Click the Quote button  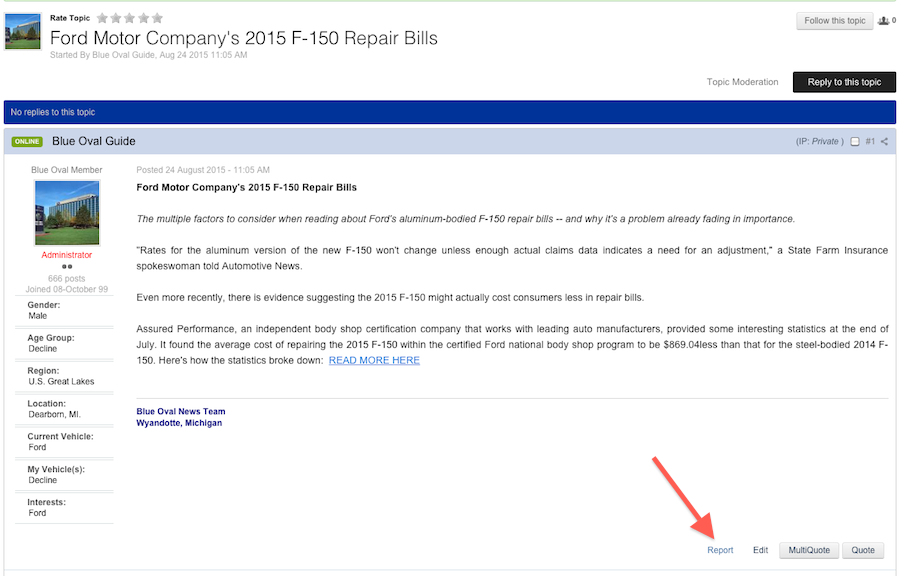863,550
